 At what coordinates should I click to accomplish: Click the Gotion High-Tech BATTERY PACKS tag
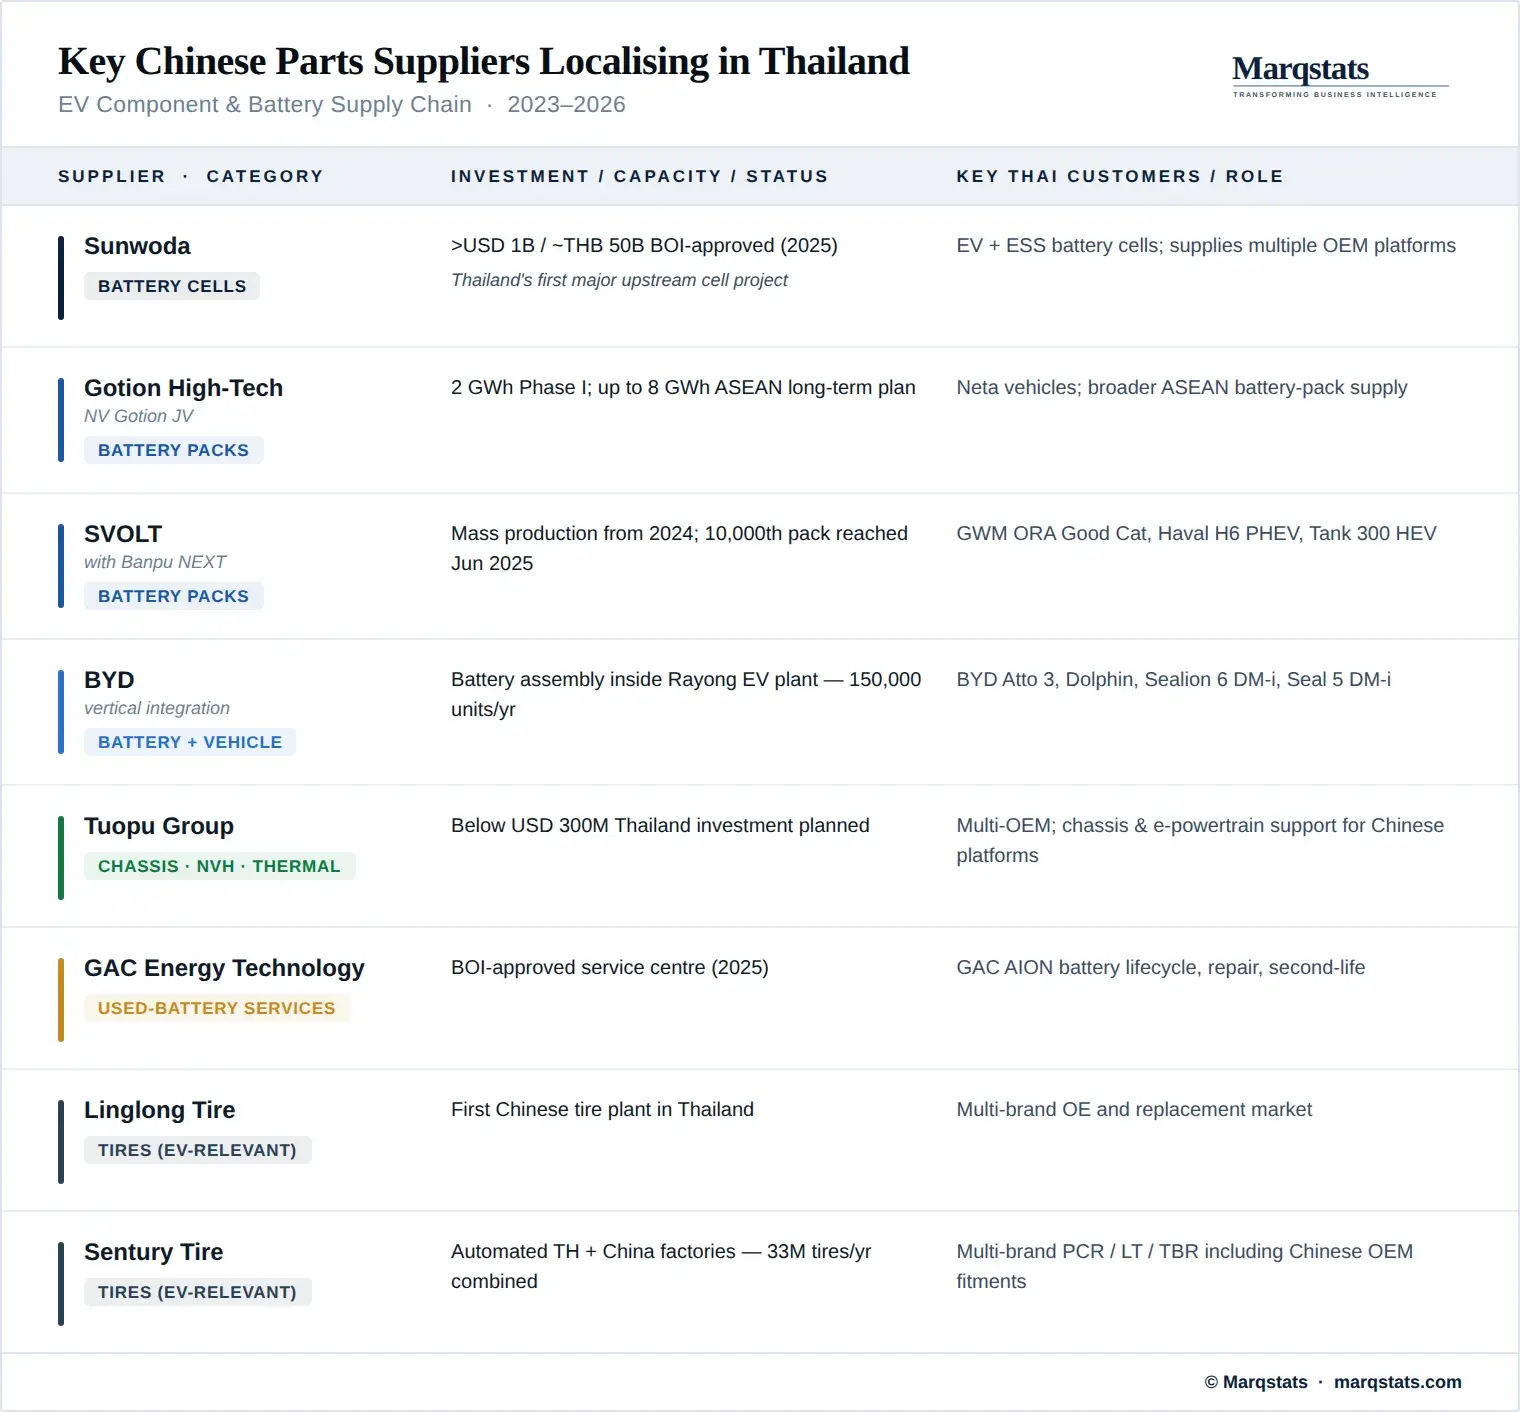click(x=174, y=450)
